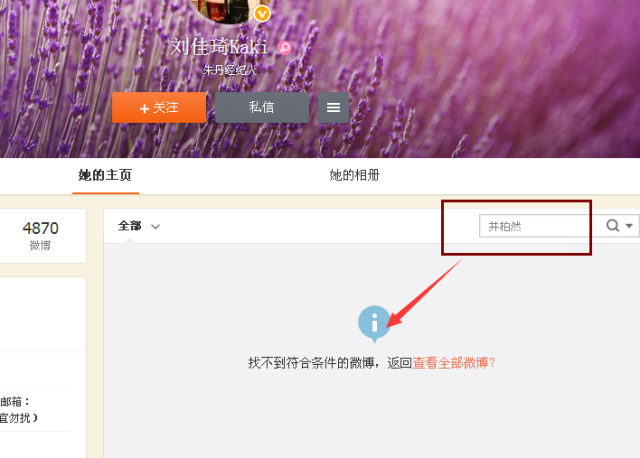Switch to 她的相册 tab
The height and width of the screenshot is (458, 640).
click(354, 176)
